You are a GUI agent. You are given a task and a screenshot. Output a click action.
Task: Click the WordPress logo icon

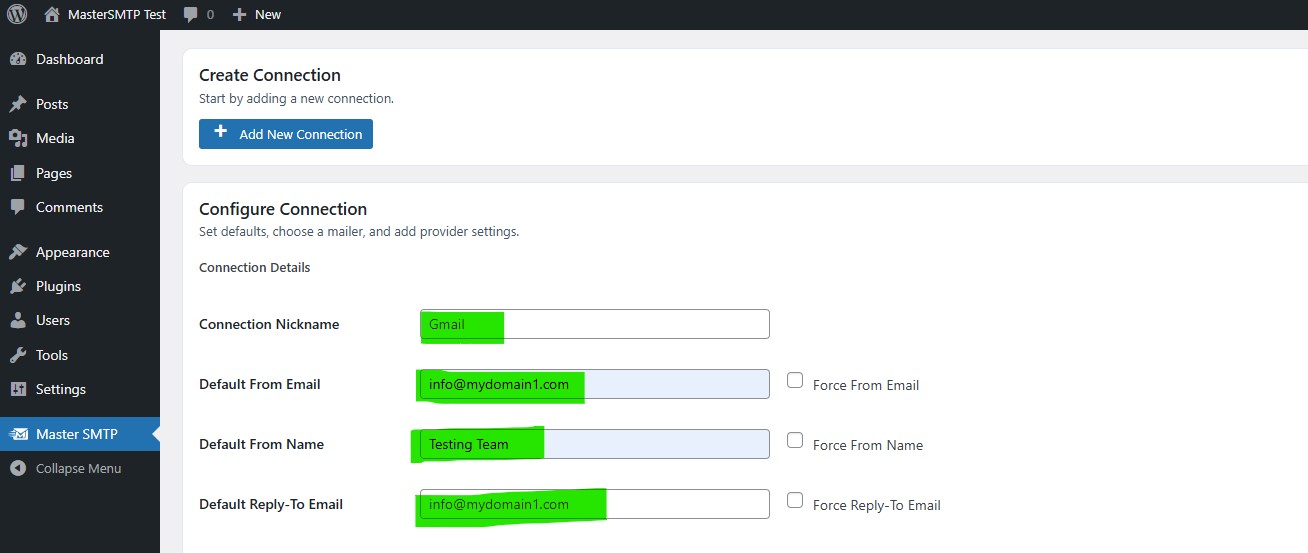(17, 15)
